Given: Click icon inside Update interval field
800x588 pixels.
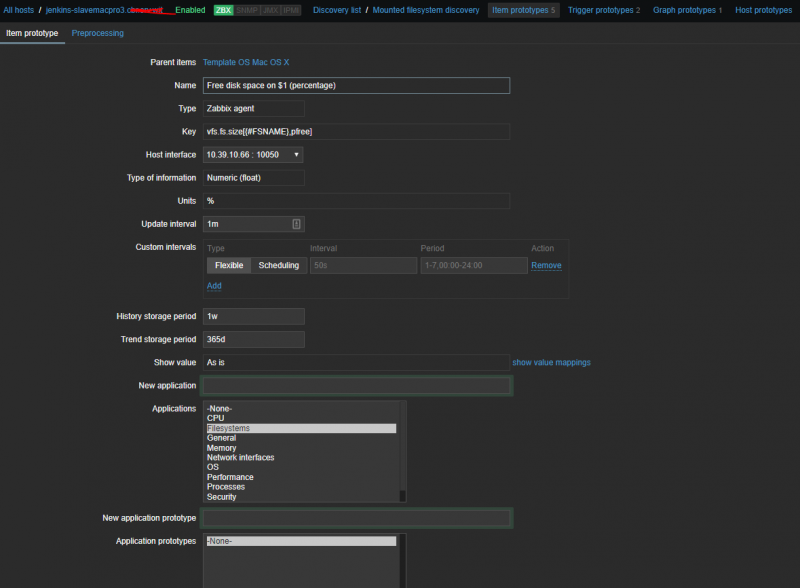Looking at the screenshot, I should 296,224.
